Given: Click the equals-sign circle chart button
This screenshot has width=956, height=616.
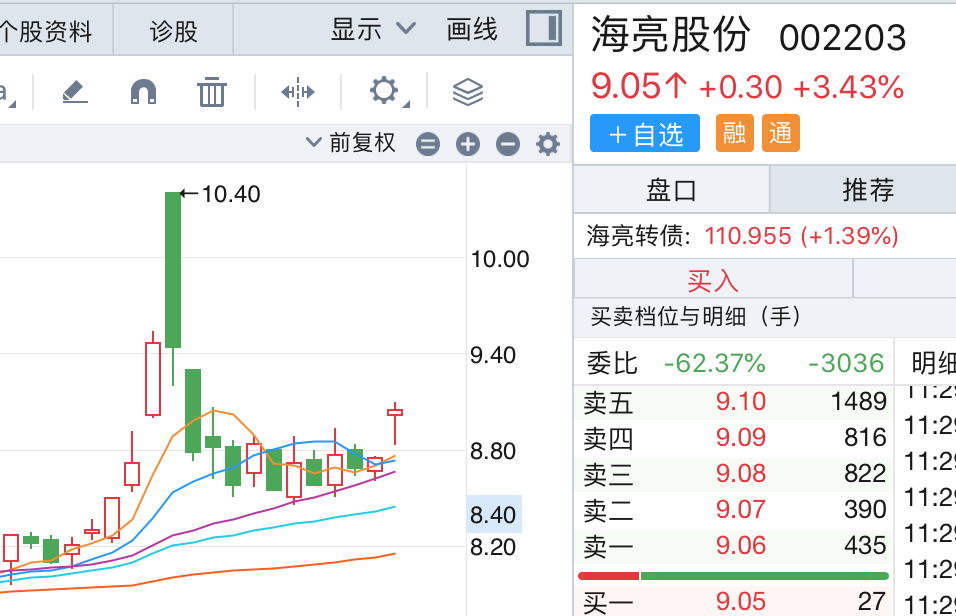Looking at the screenshot, I should tap(428, 145).
